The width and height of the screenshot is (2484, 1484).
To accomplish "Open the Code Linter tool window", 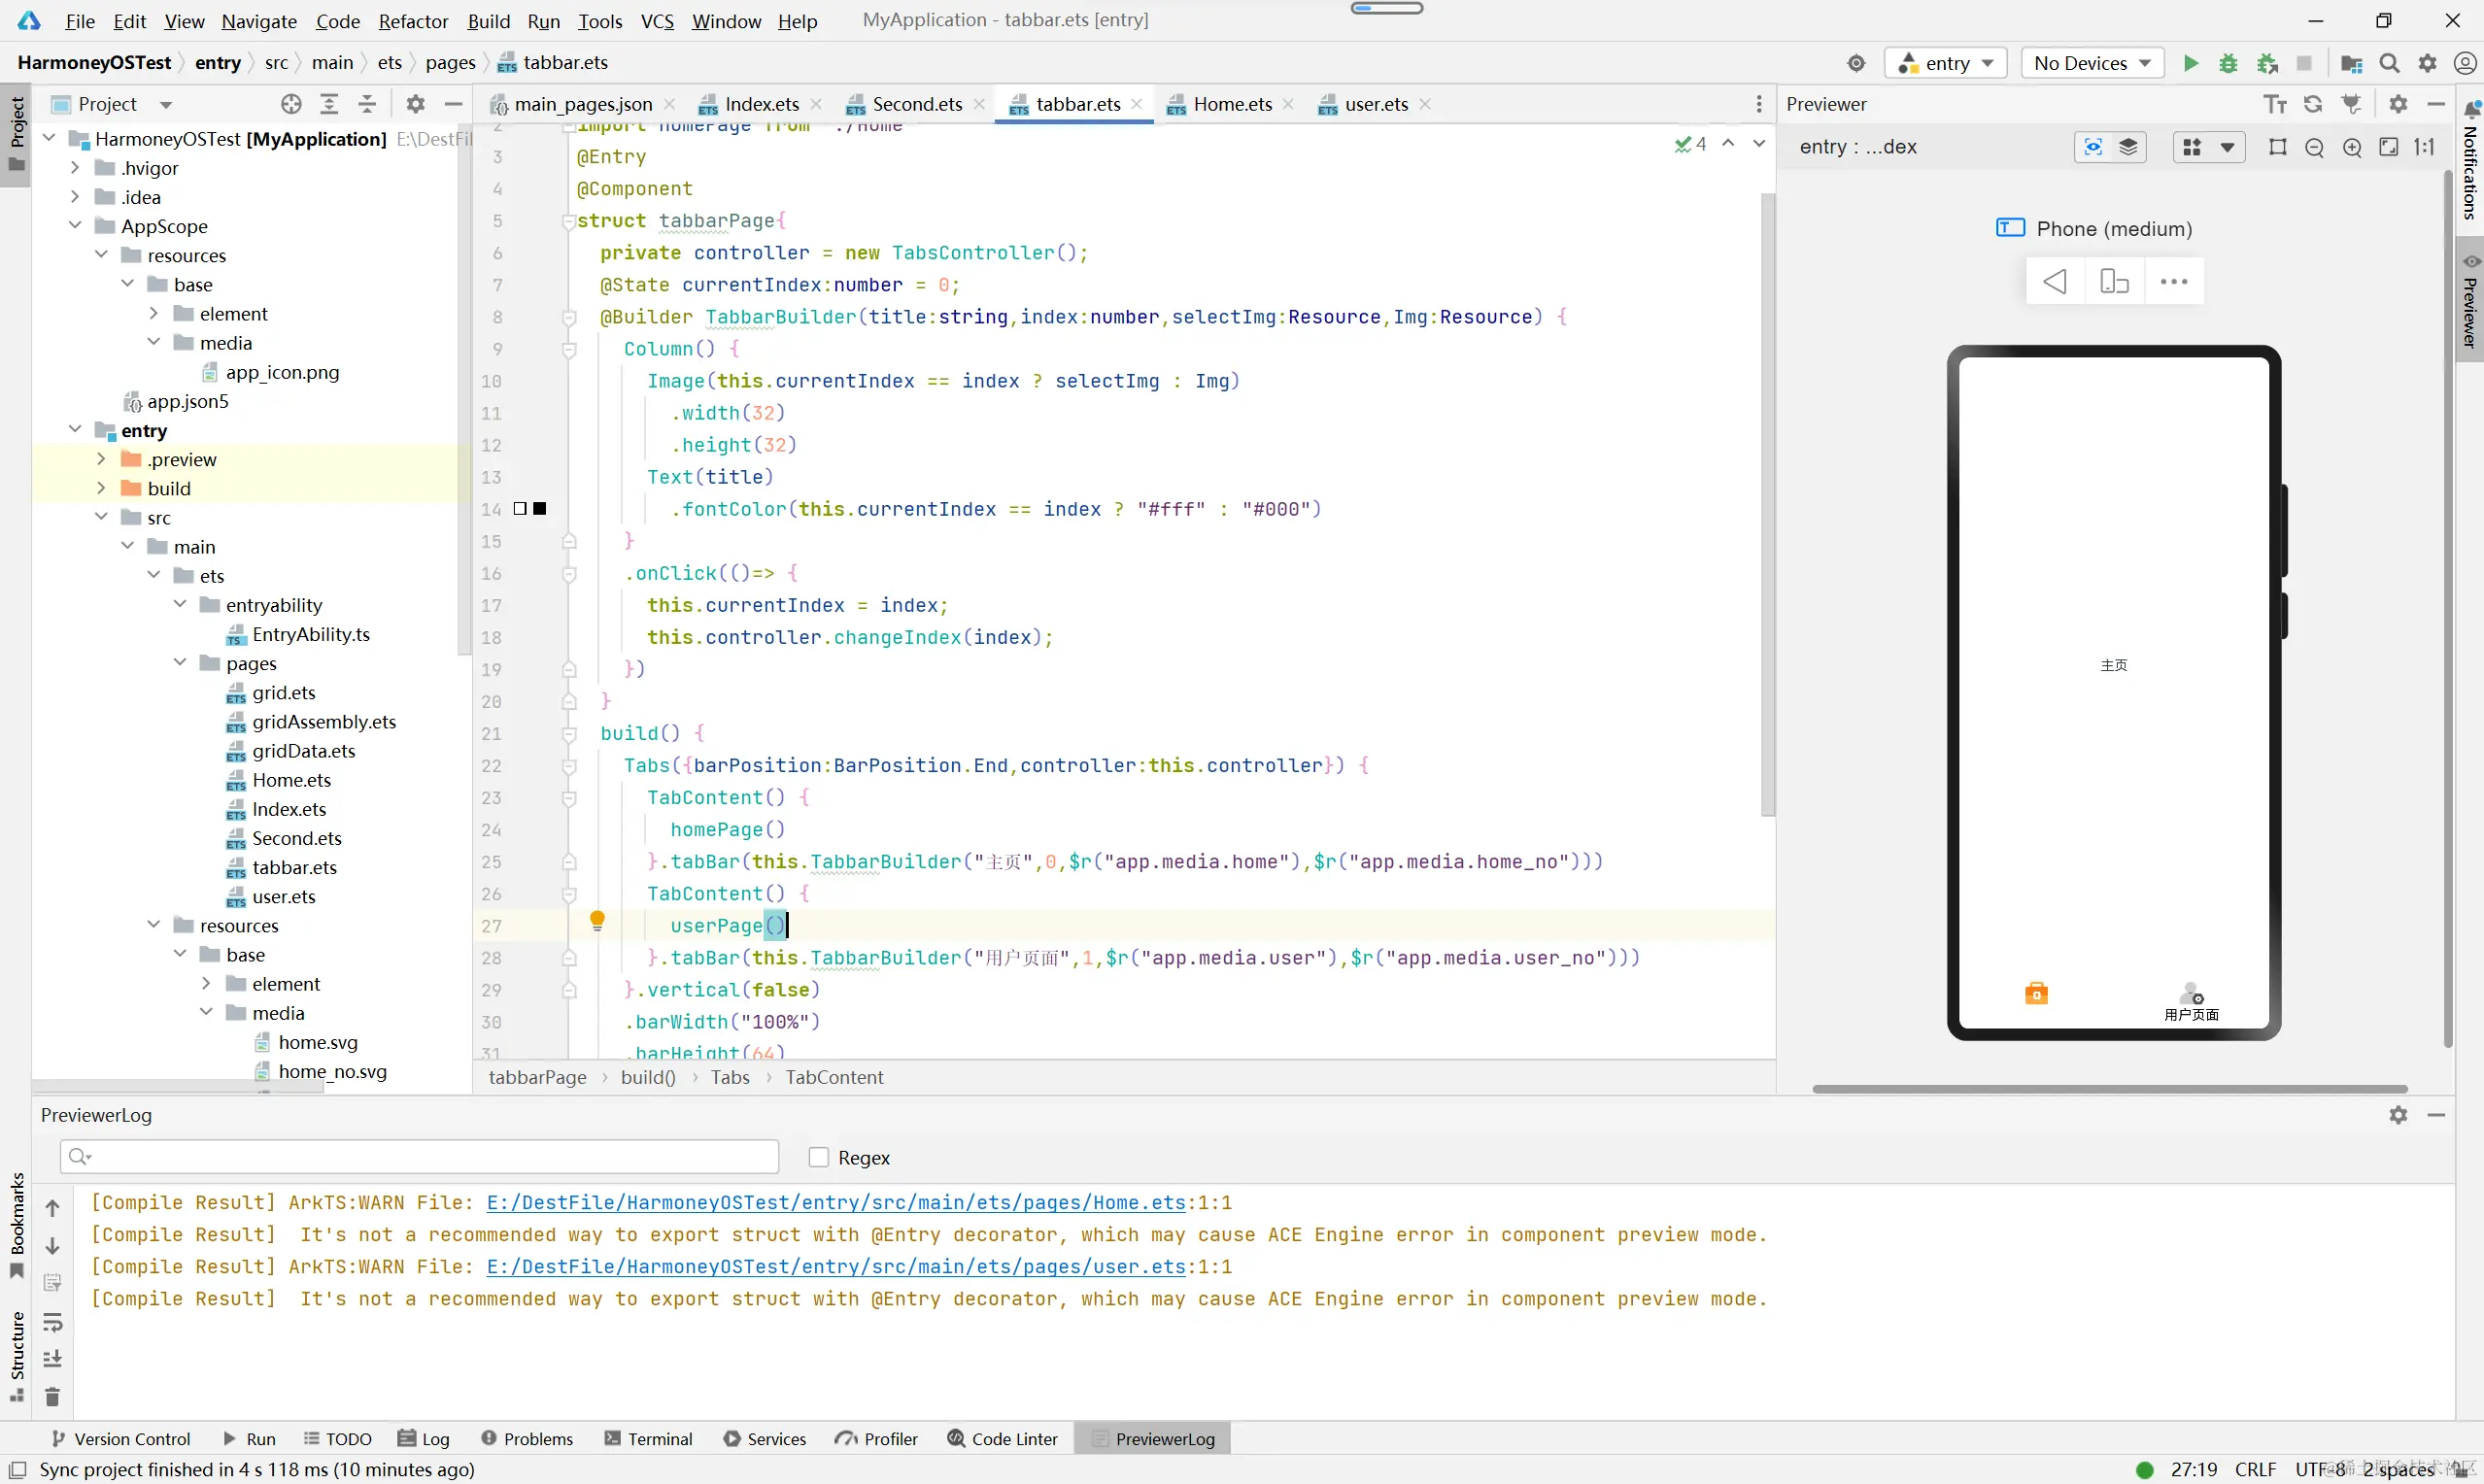I will coord(1003,1439).
